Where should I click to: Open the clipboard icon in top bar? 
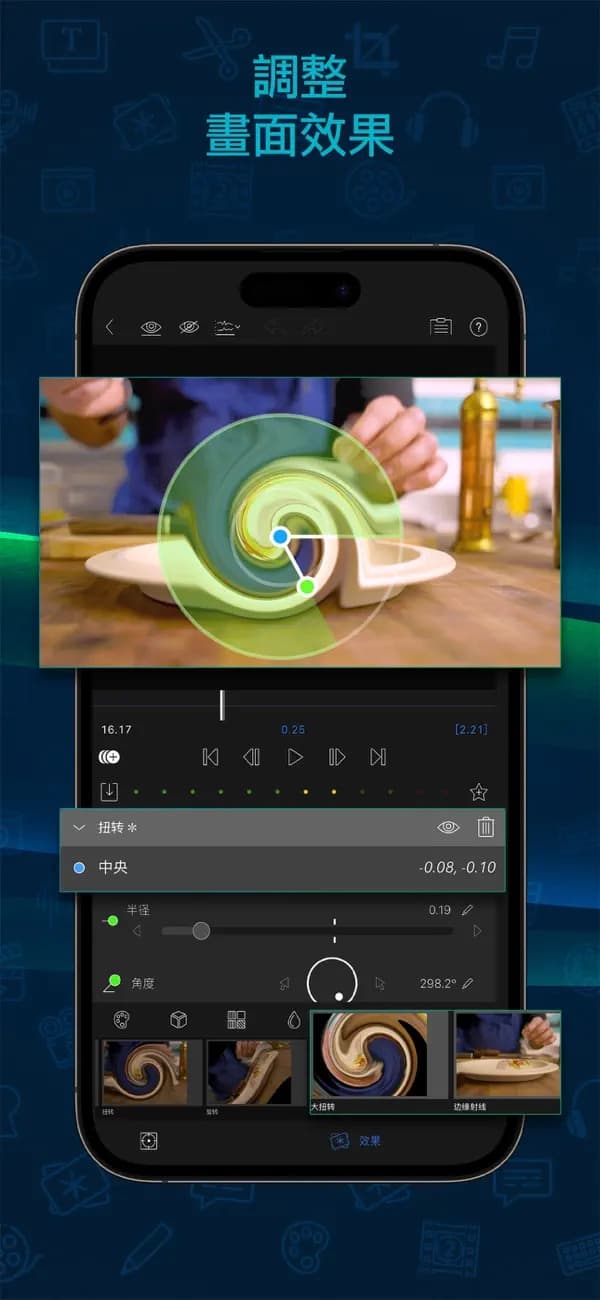(x=440, y=327)
